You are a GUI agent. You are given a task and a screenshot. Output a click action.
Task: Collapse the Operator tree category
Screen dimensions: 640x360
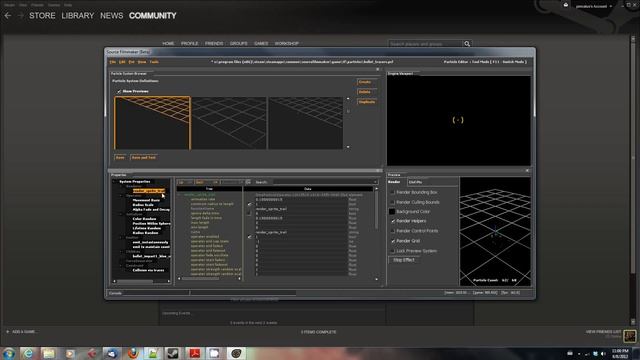coord(121,196)
